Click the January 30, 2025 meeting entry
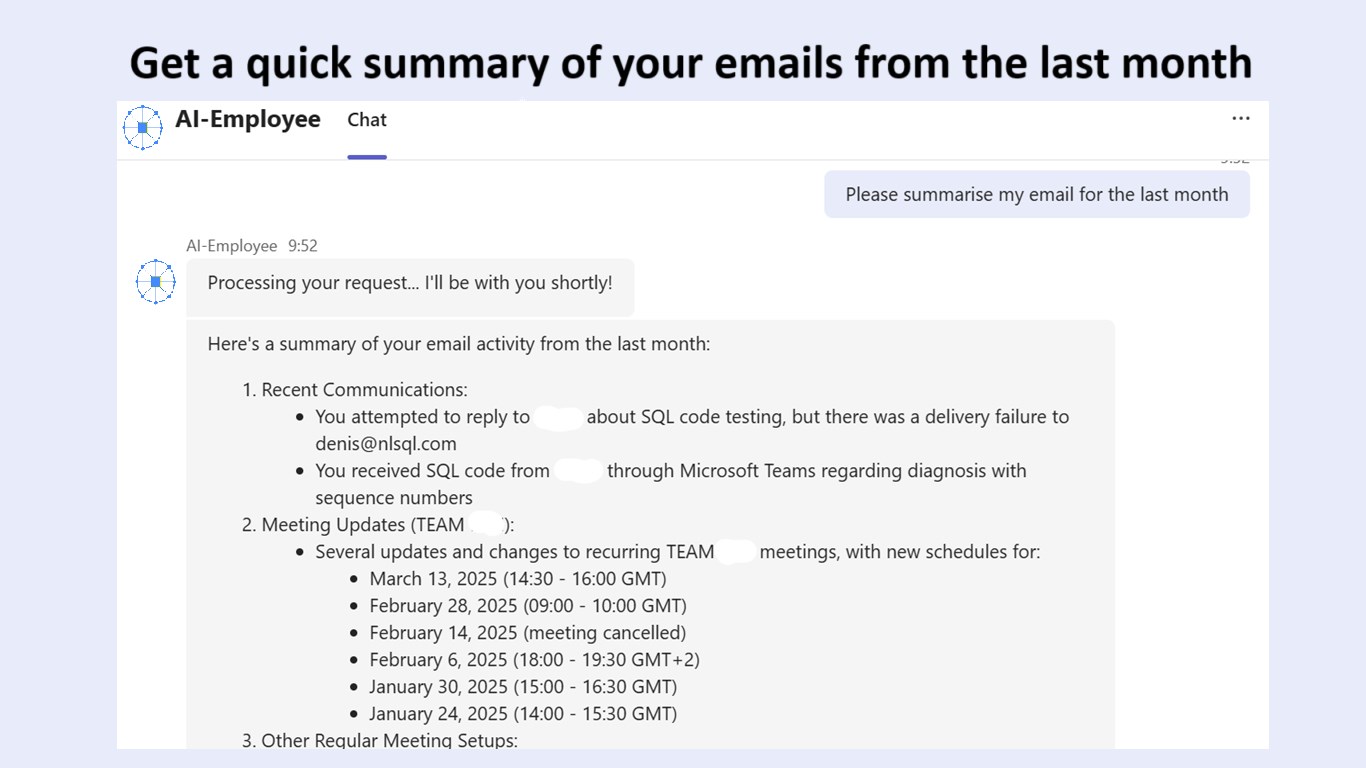The height and width of the screenshot is (768, 1366). point(523,687)
